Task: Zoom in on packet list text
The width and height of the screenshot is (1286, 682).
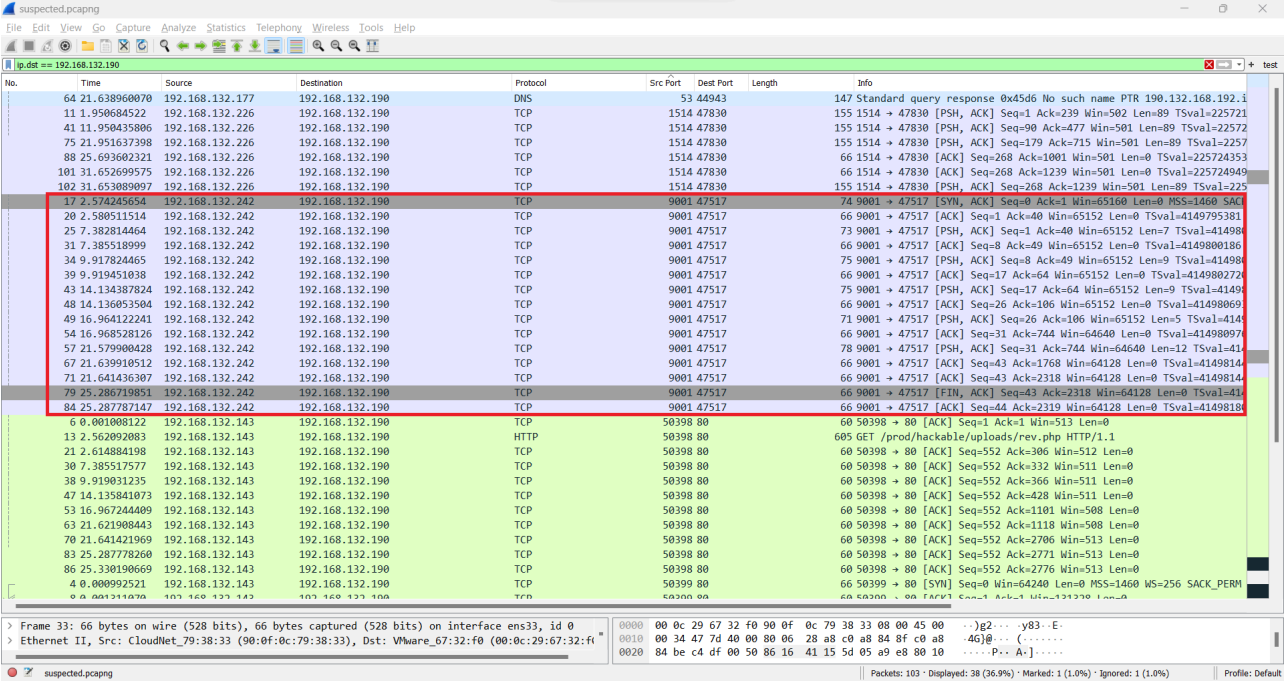Action: [318, 46]
